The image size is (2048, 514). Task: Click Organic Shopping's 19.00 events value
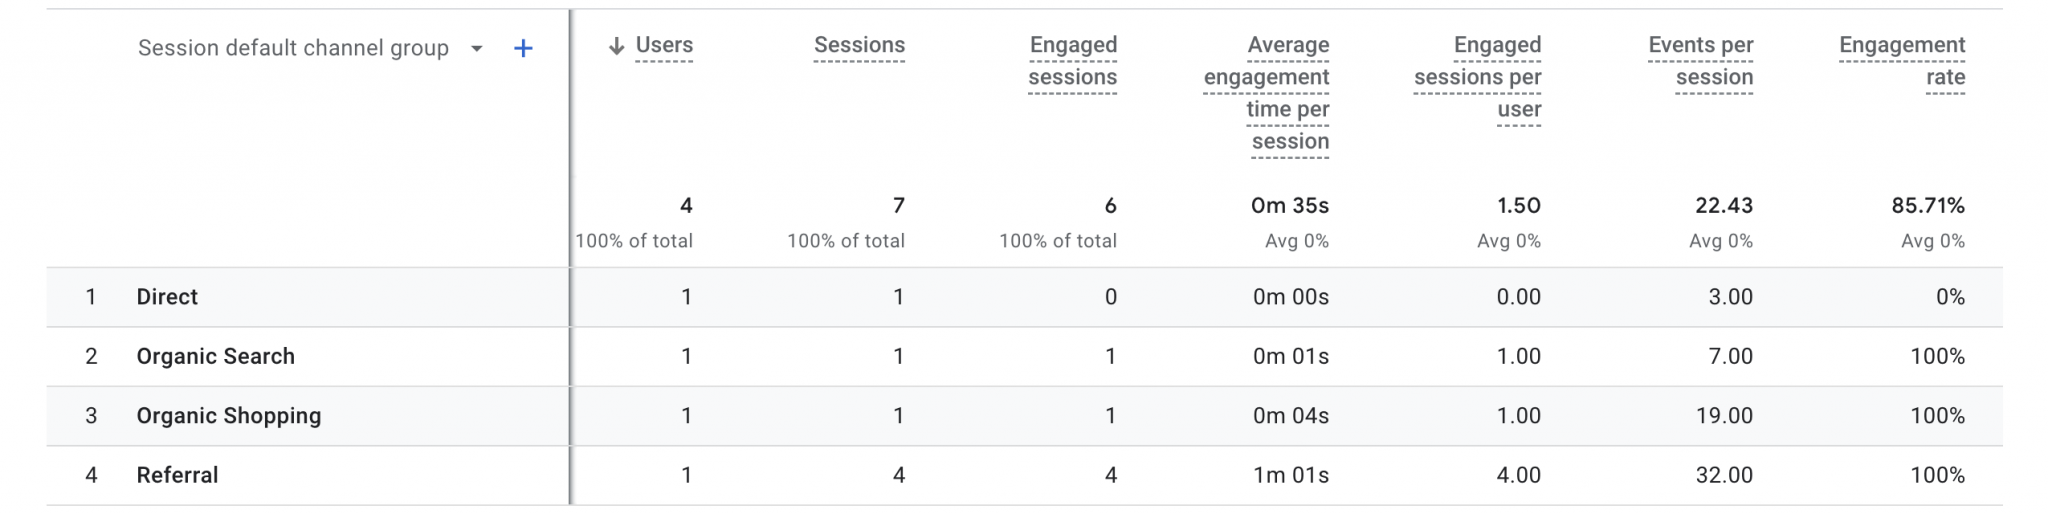pyautogui.click(x=1724, y=416)
